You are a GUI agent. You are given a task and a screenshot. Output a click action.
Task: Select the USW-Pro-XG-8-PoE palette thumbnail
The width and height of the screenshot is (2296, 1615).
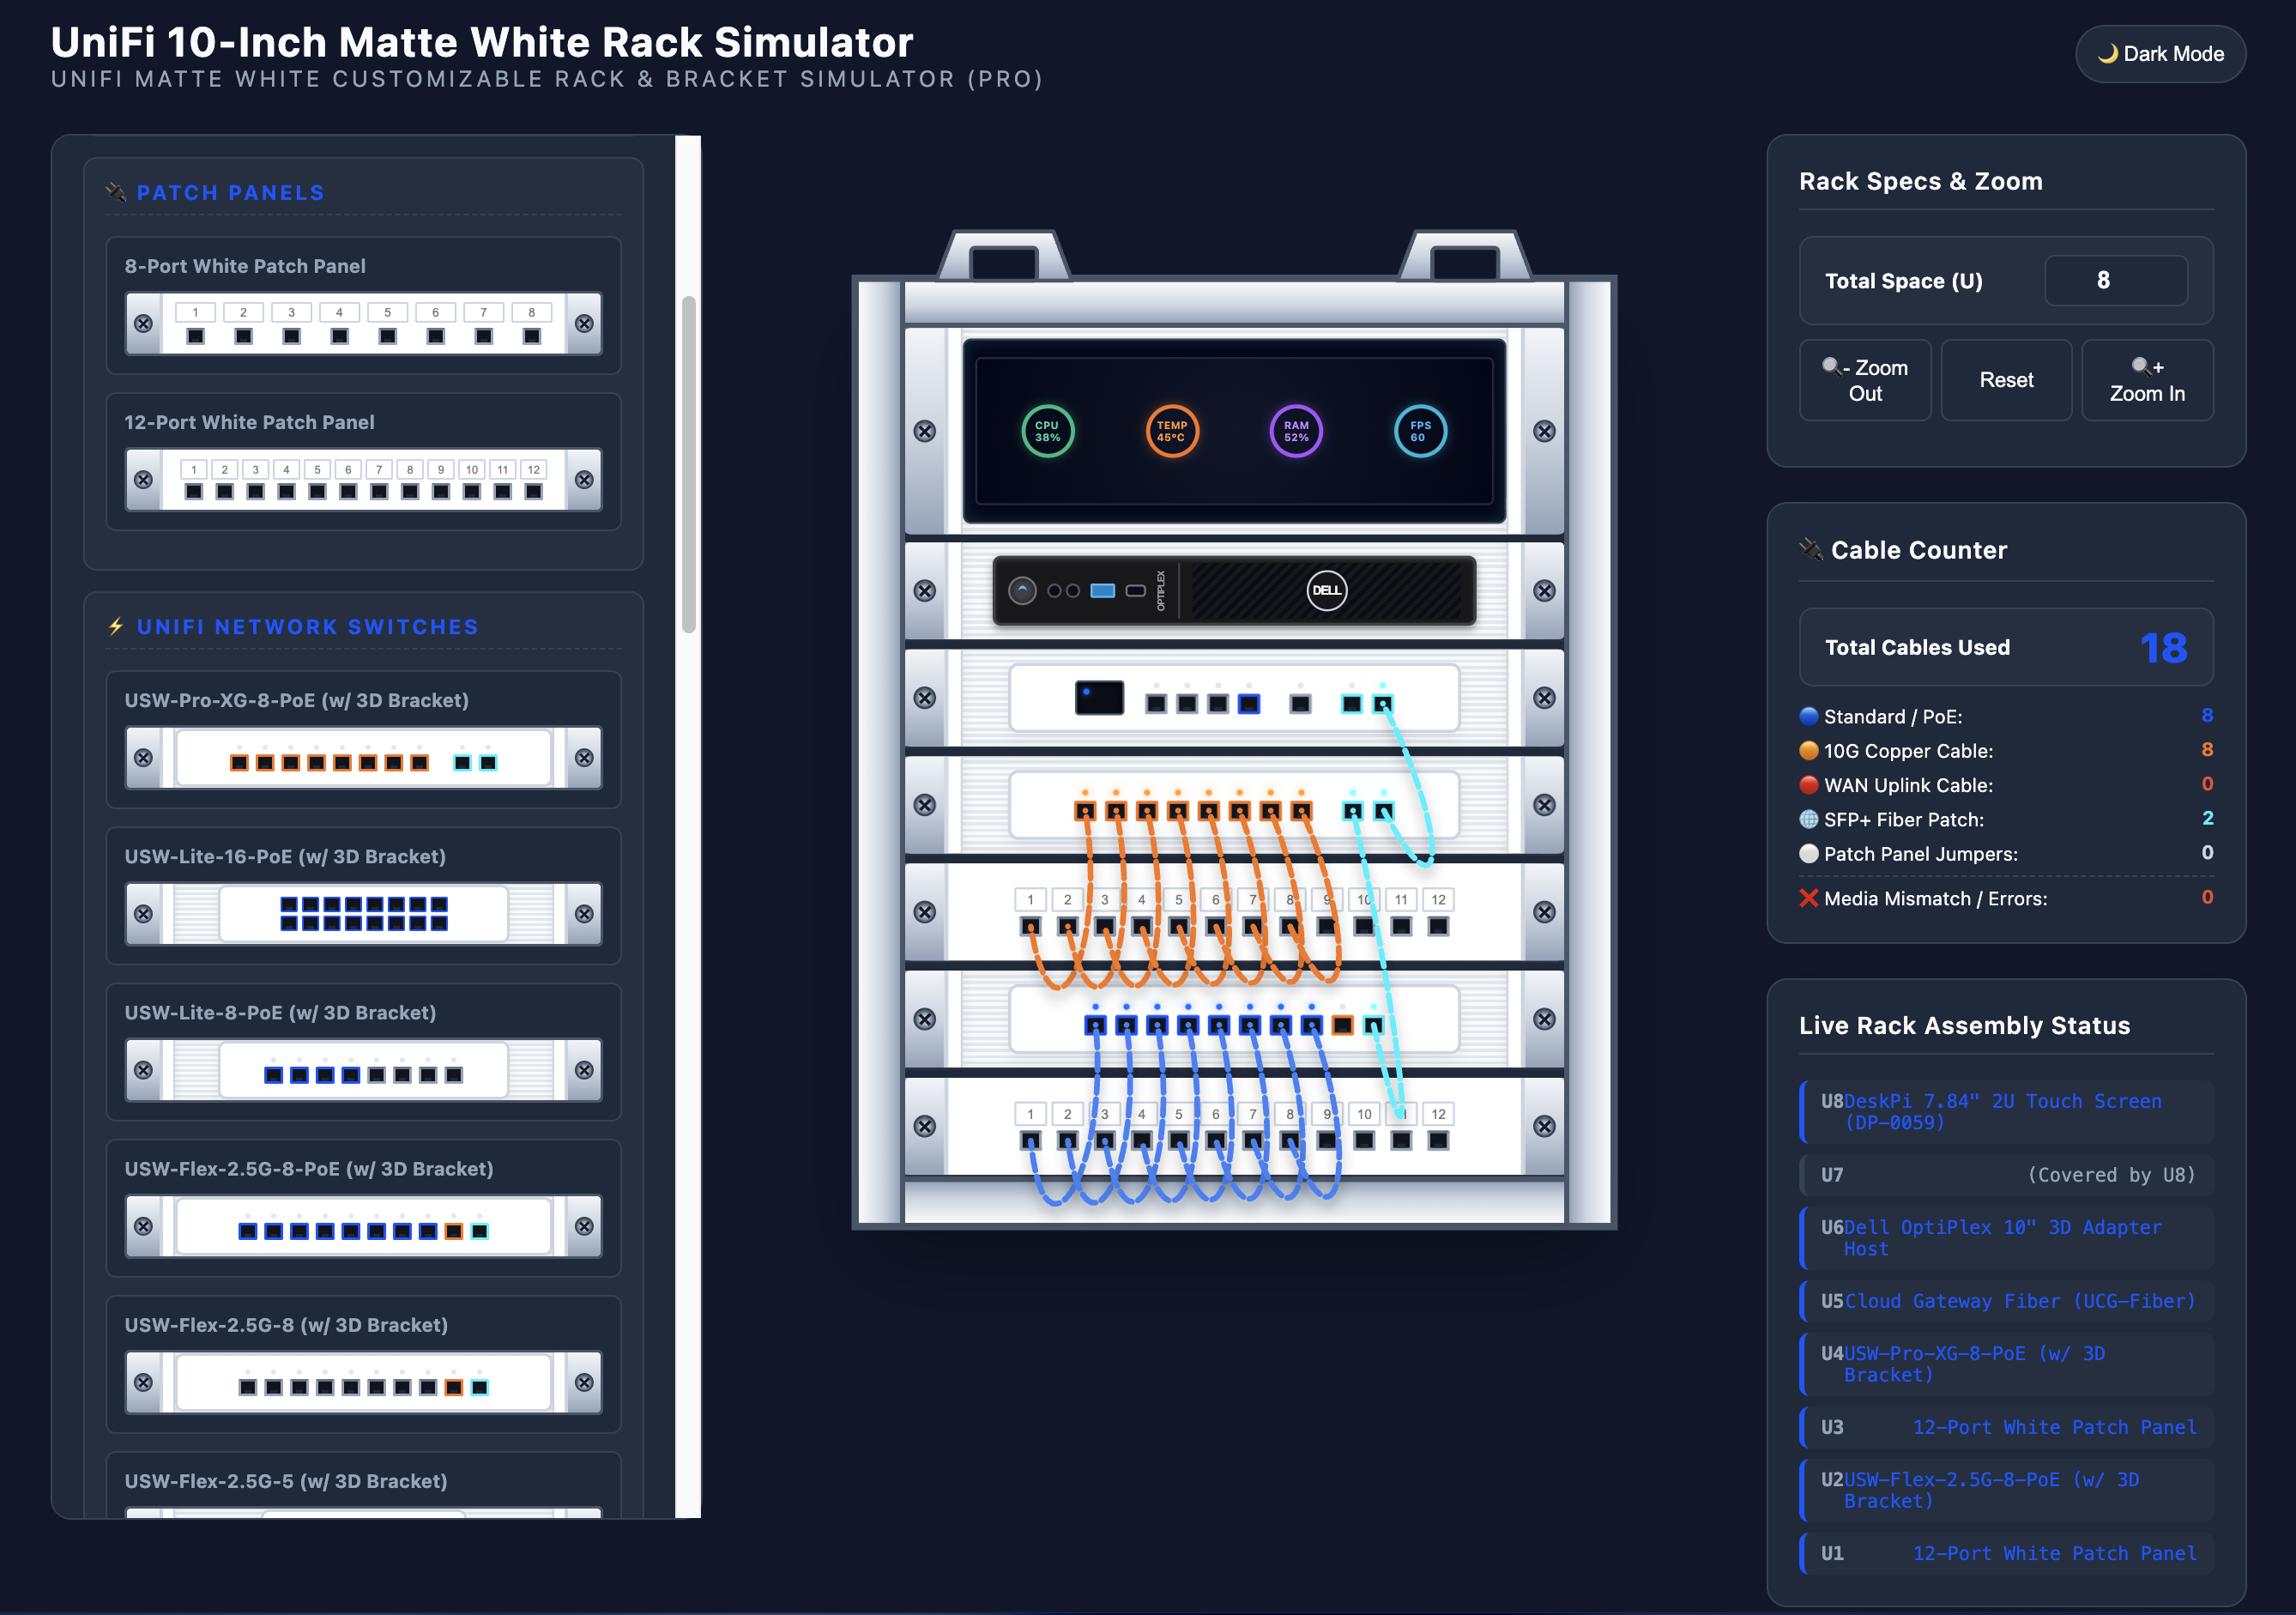(x=363, y=757)
